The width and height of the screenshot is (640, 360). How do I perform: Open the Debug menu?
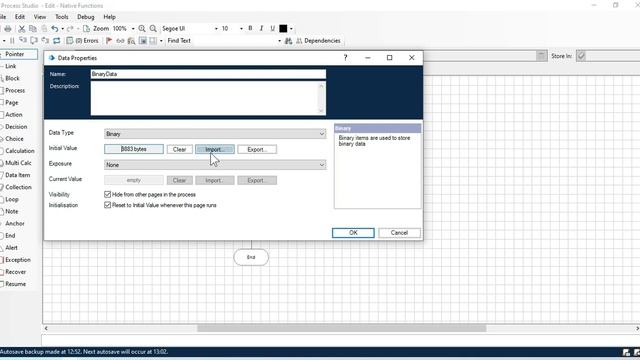click(86, 17)
